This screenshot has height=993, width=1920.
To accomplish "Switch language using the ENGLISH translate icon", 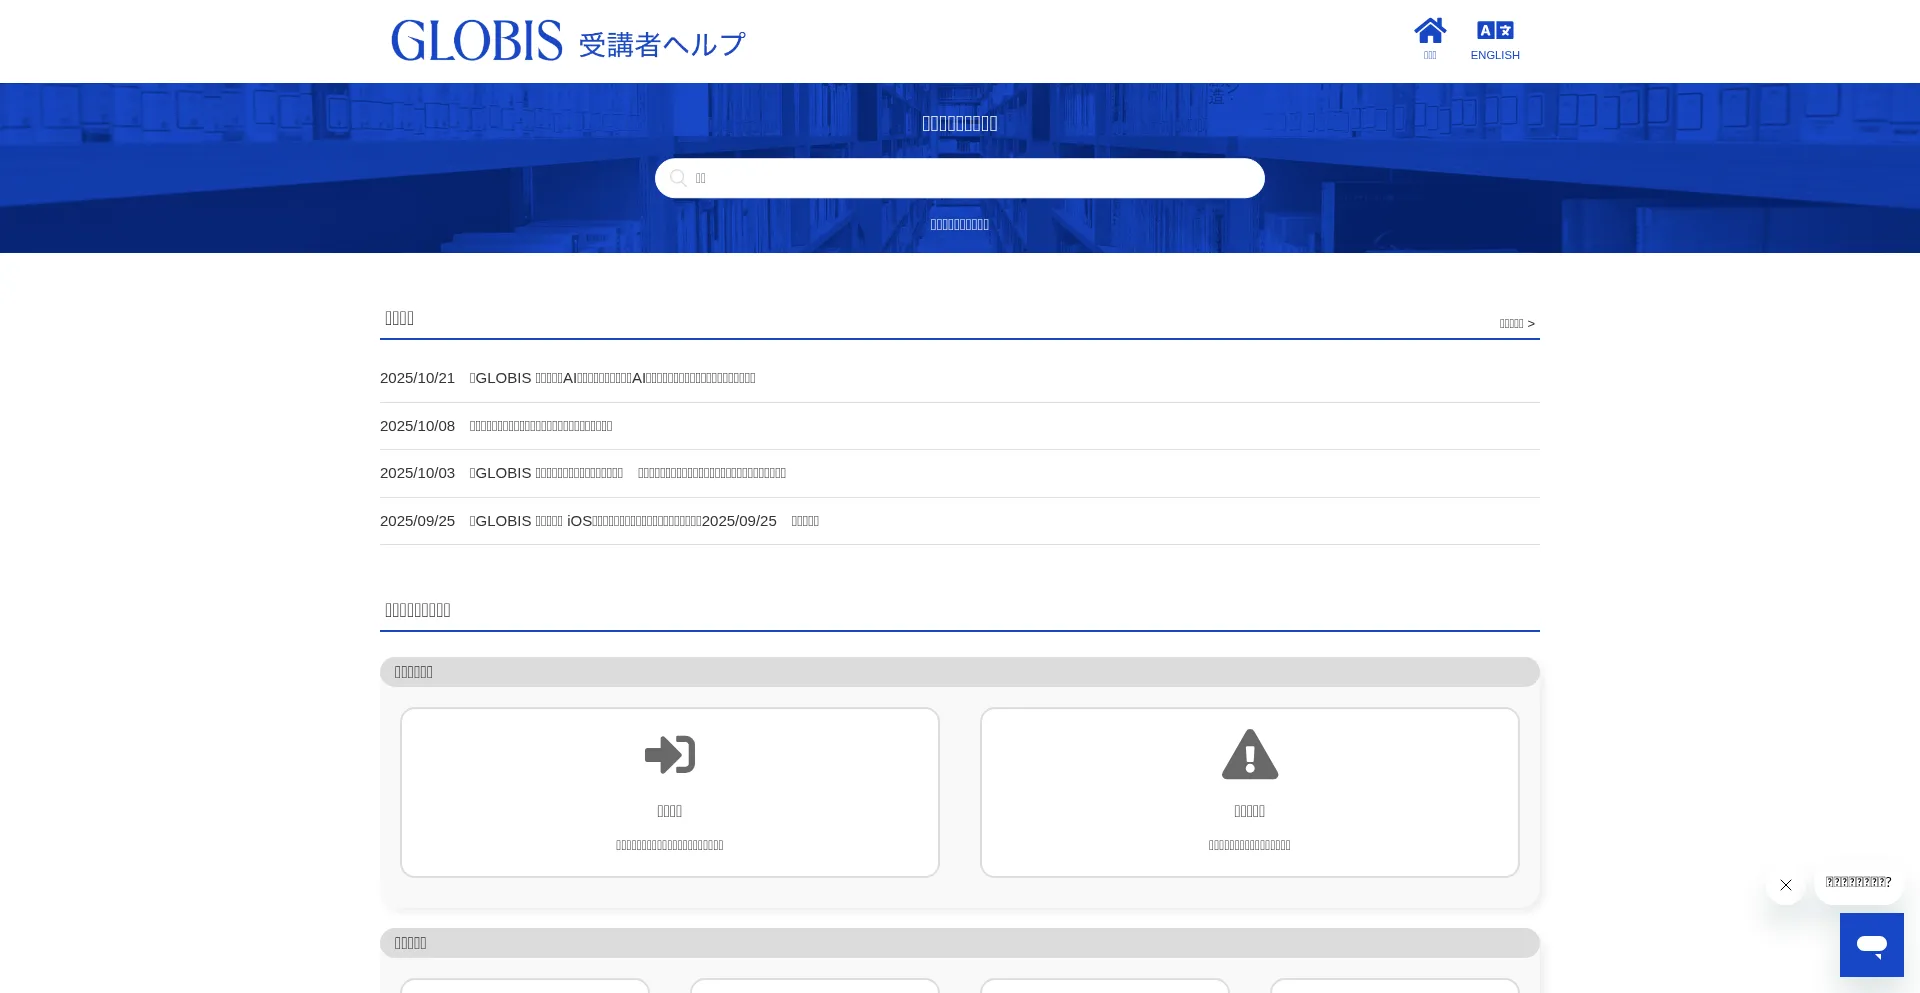I will click(x=1495, y=30).
